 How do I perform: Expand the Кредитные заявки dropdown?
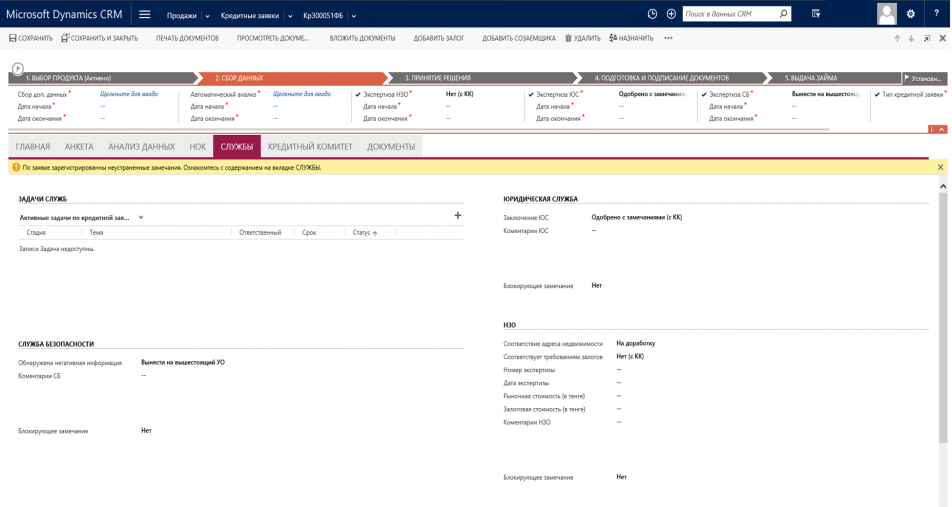[291, 16]
